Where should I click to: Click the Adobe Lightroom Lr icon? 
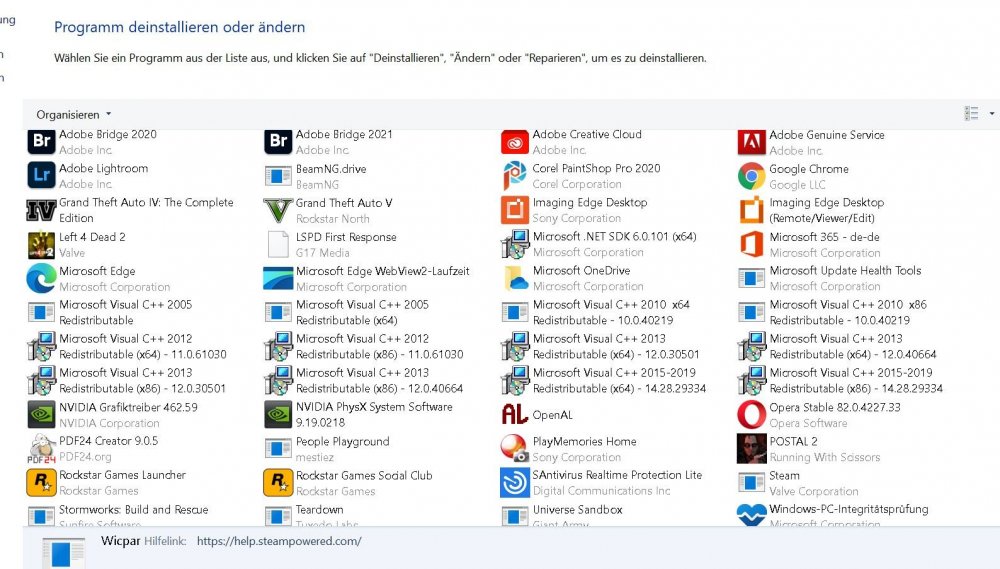pos(41,175)
